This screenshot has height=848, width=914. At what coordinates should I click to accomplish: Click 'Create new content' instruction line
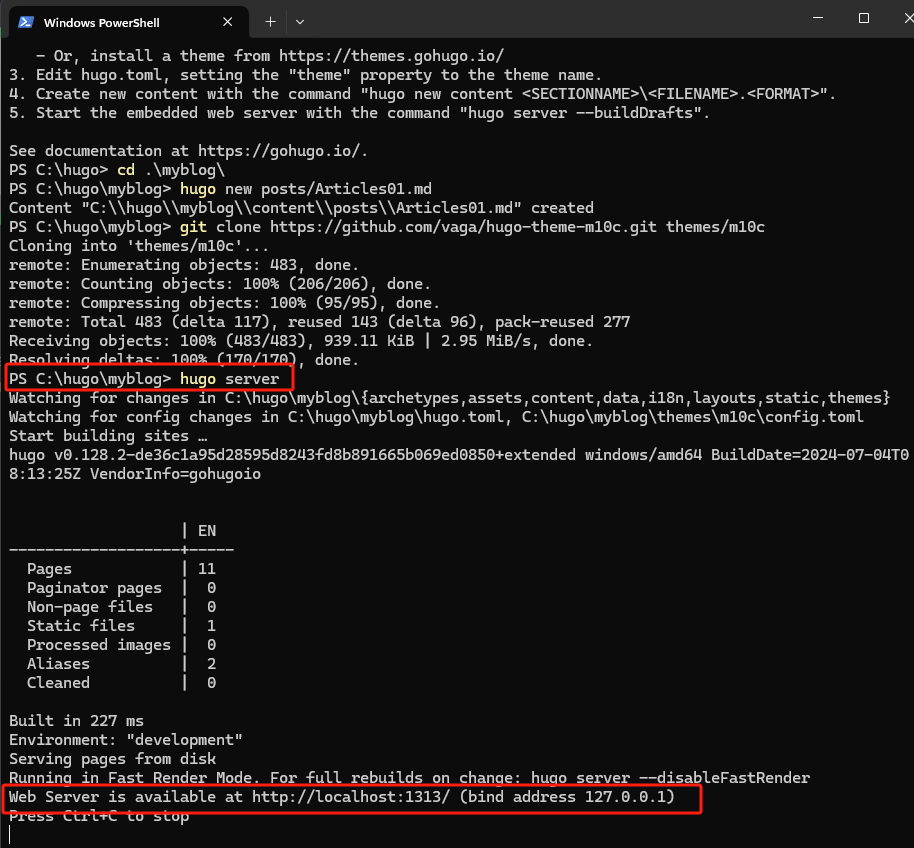click(423, 94)
